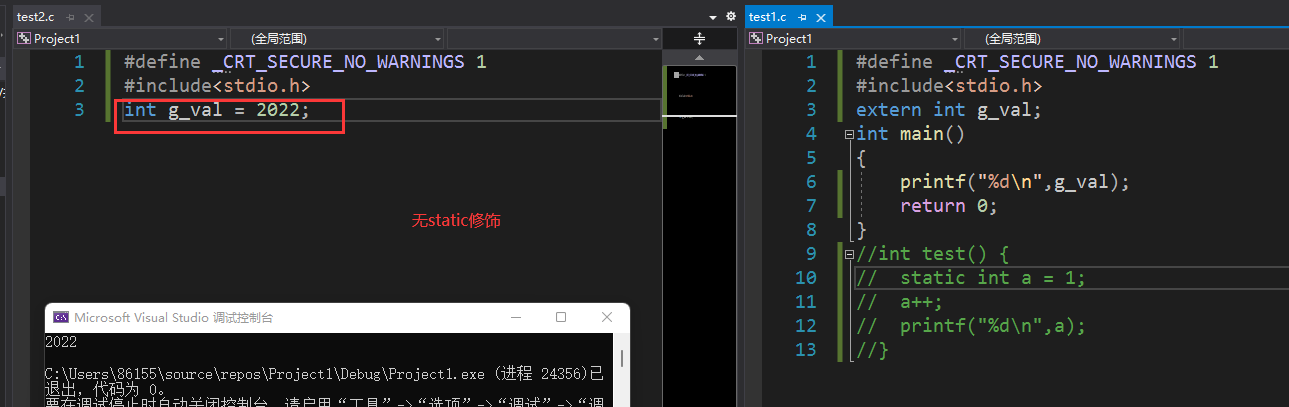Close the test2.c tab
The height and width of the screenshot is (407, 1289).
pyautogui.click(x=87, y=17)
